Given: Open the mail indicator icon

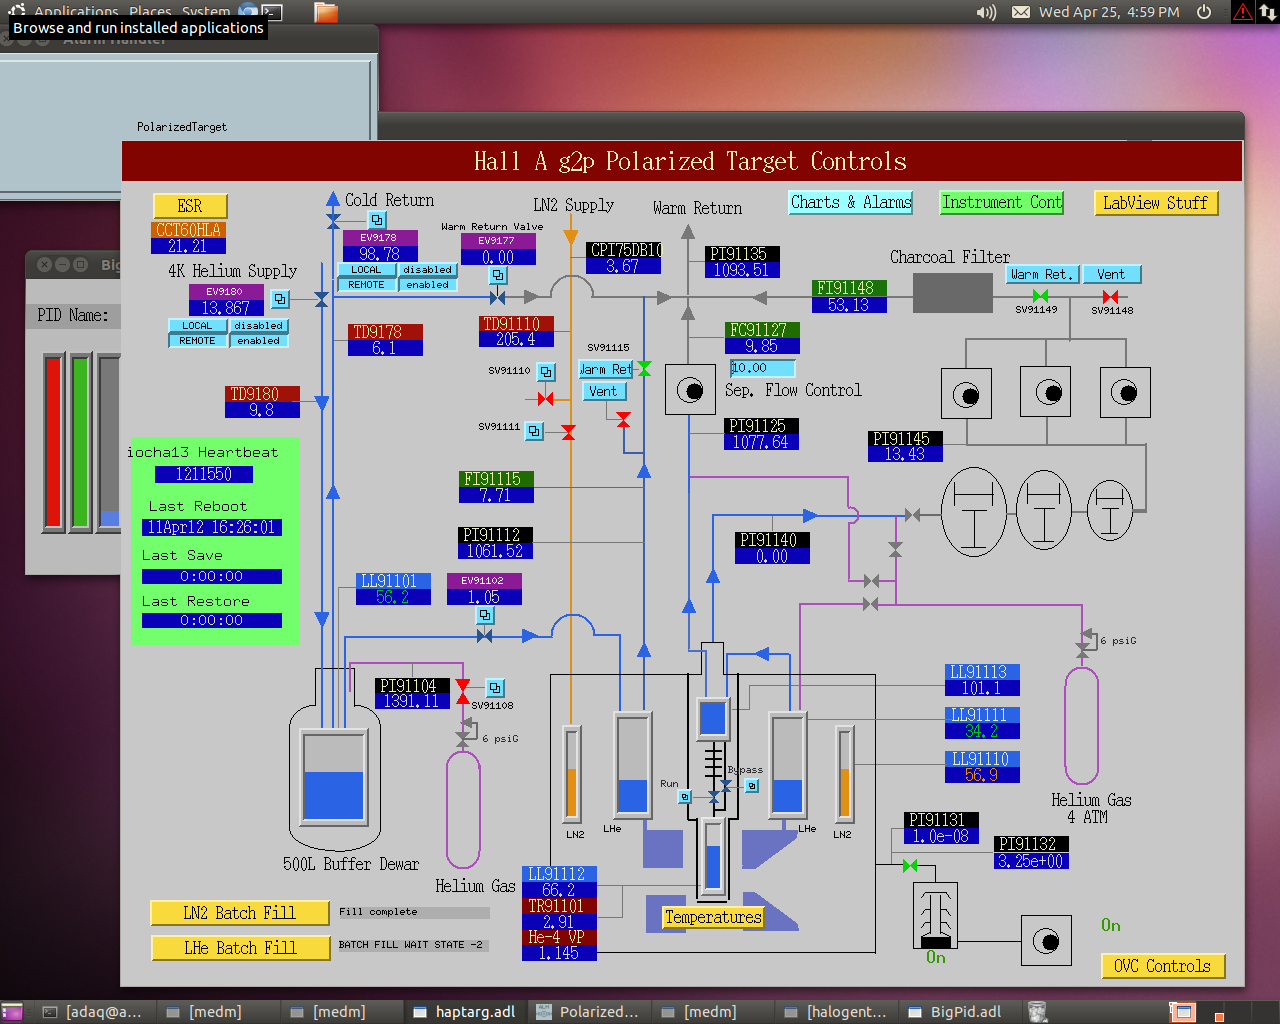Looking at the screenshot, I should click(x=1021, y=12).
